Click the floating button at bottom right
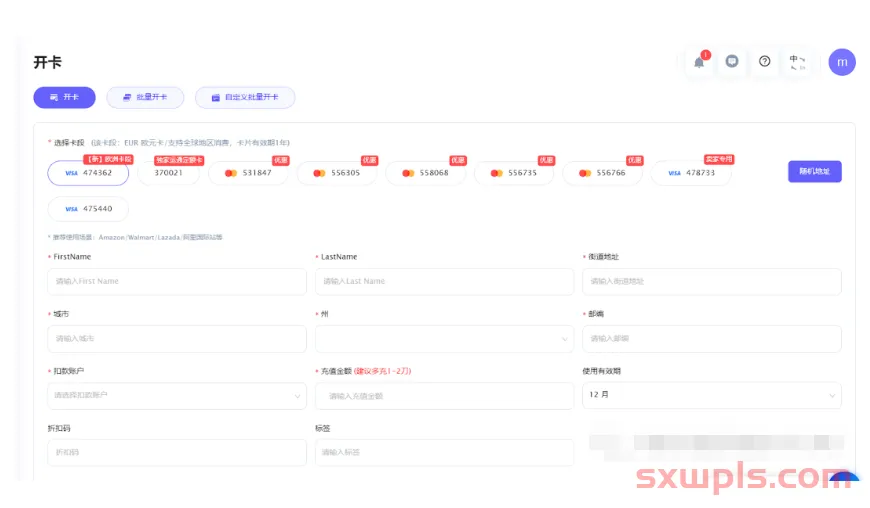Screen dimensions: 870x508 click(845, 483)
